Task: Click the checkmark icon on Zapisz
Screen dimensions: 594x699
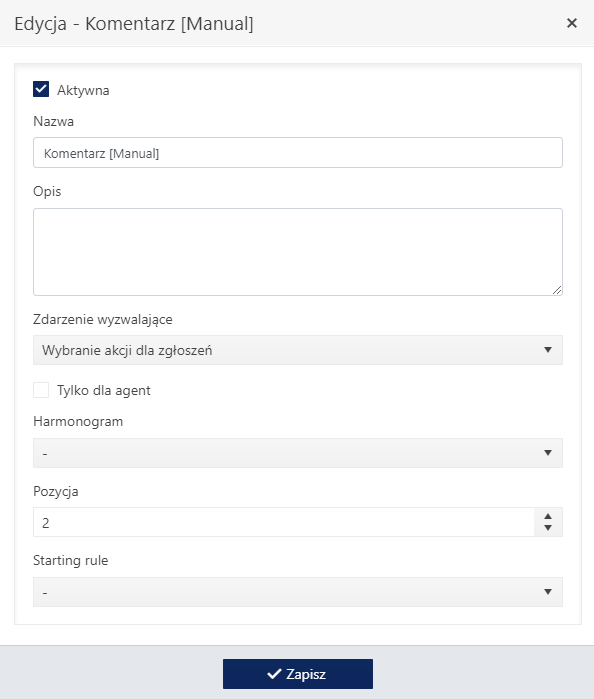Action: 274,674
